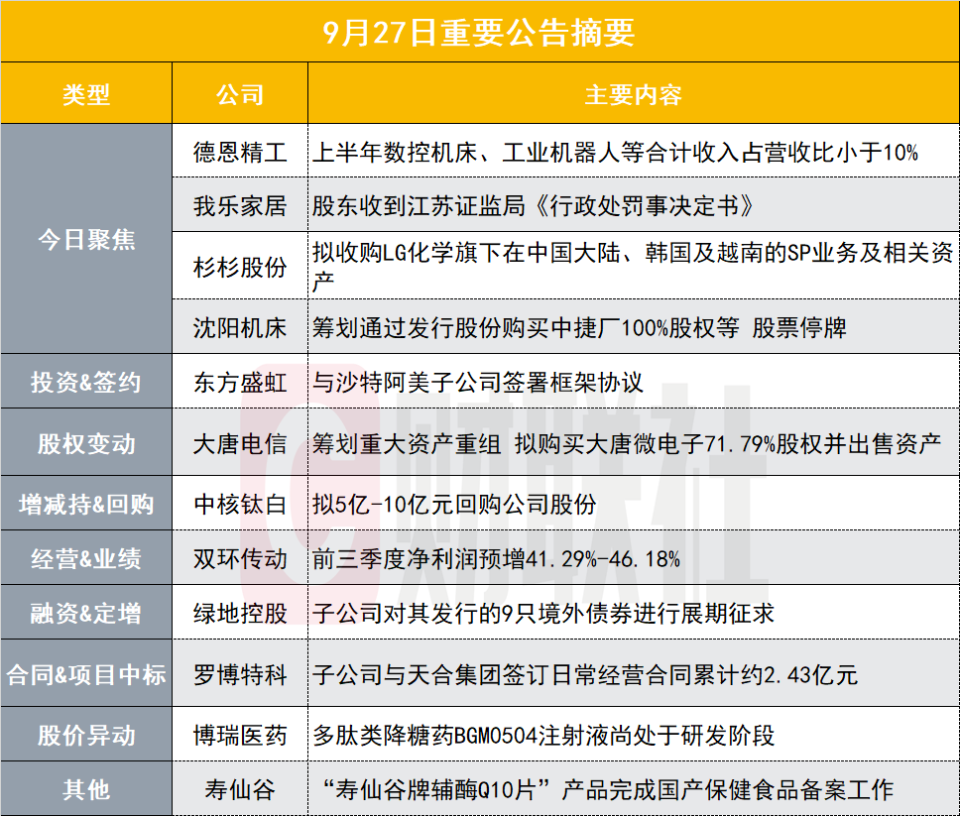Select the 股权变动 category cell
Image resolution: width=960 pixels, height=816 pixels.
[x=86, y=443]
